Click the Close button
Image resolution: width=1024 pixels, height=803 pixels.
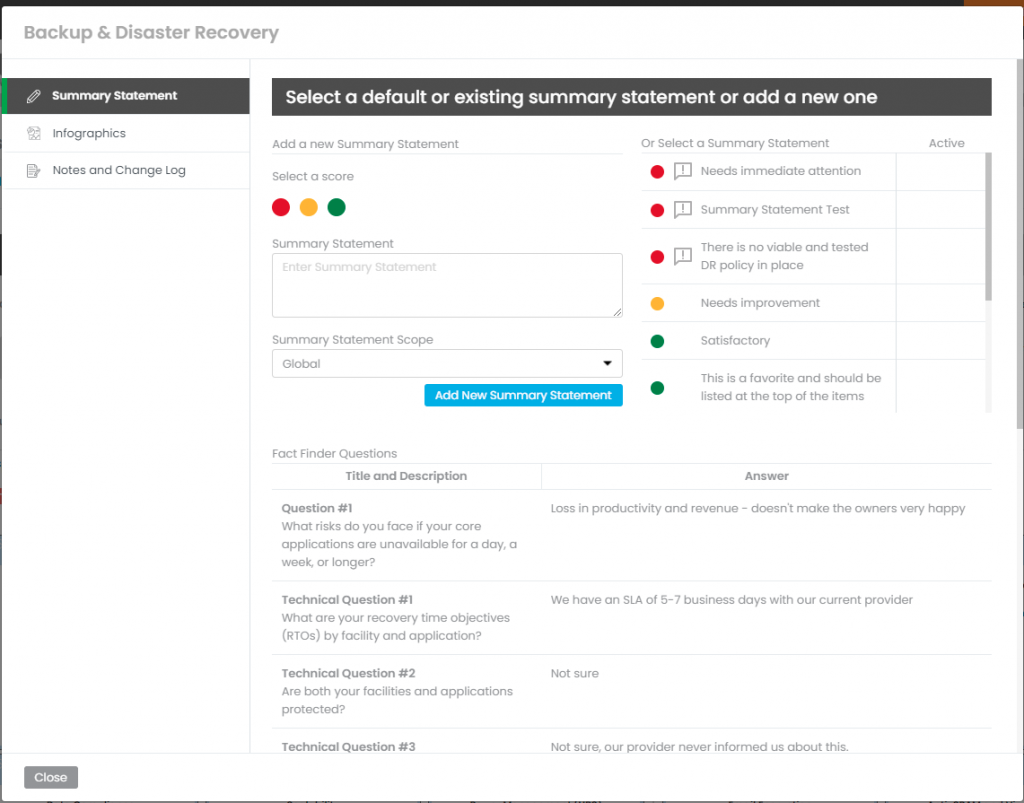click(x=51, y=777)
